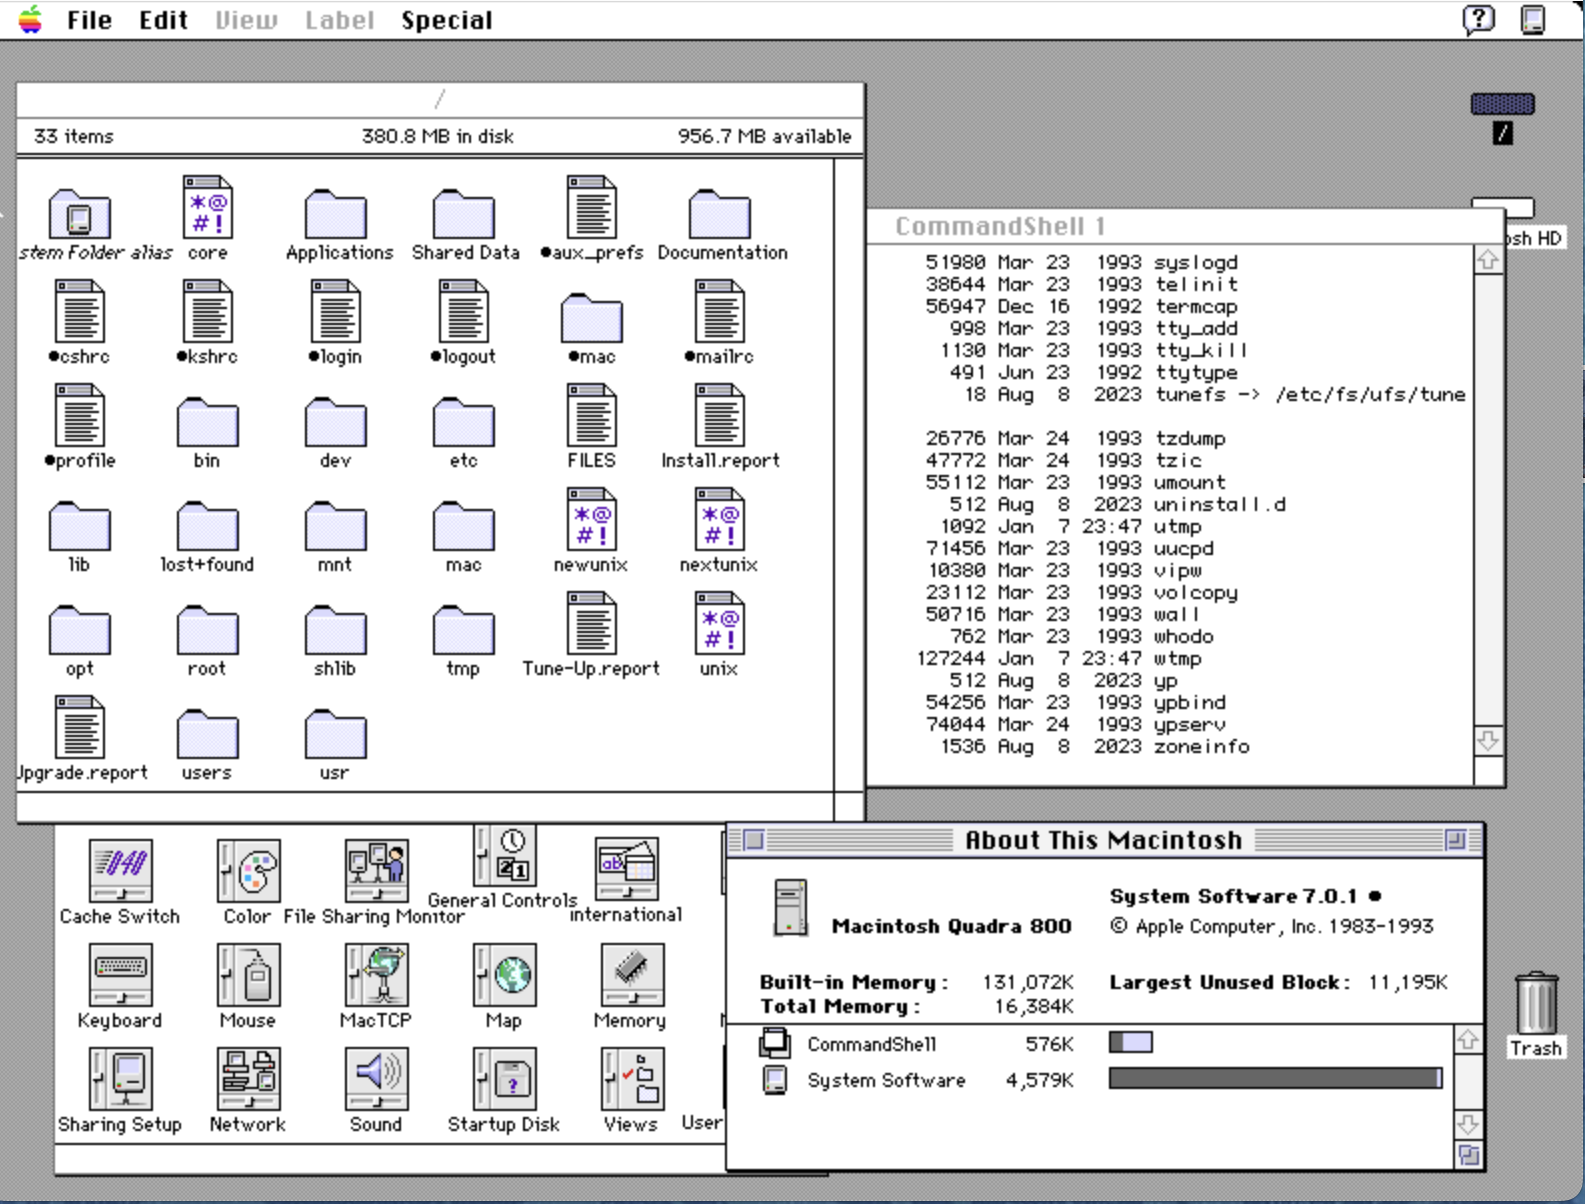Open the Network control panel
This screenshot has height=1204, width=1585.
(248, 1079)
